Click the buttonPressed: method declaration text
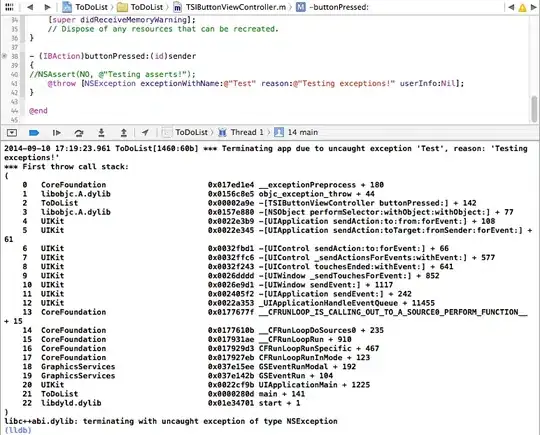Screen dimensions: 540x435 [113, 56]
